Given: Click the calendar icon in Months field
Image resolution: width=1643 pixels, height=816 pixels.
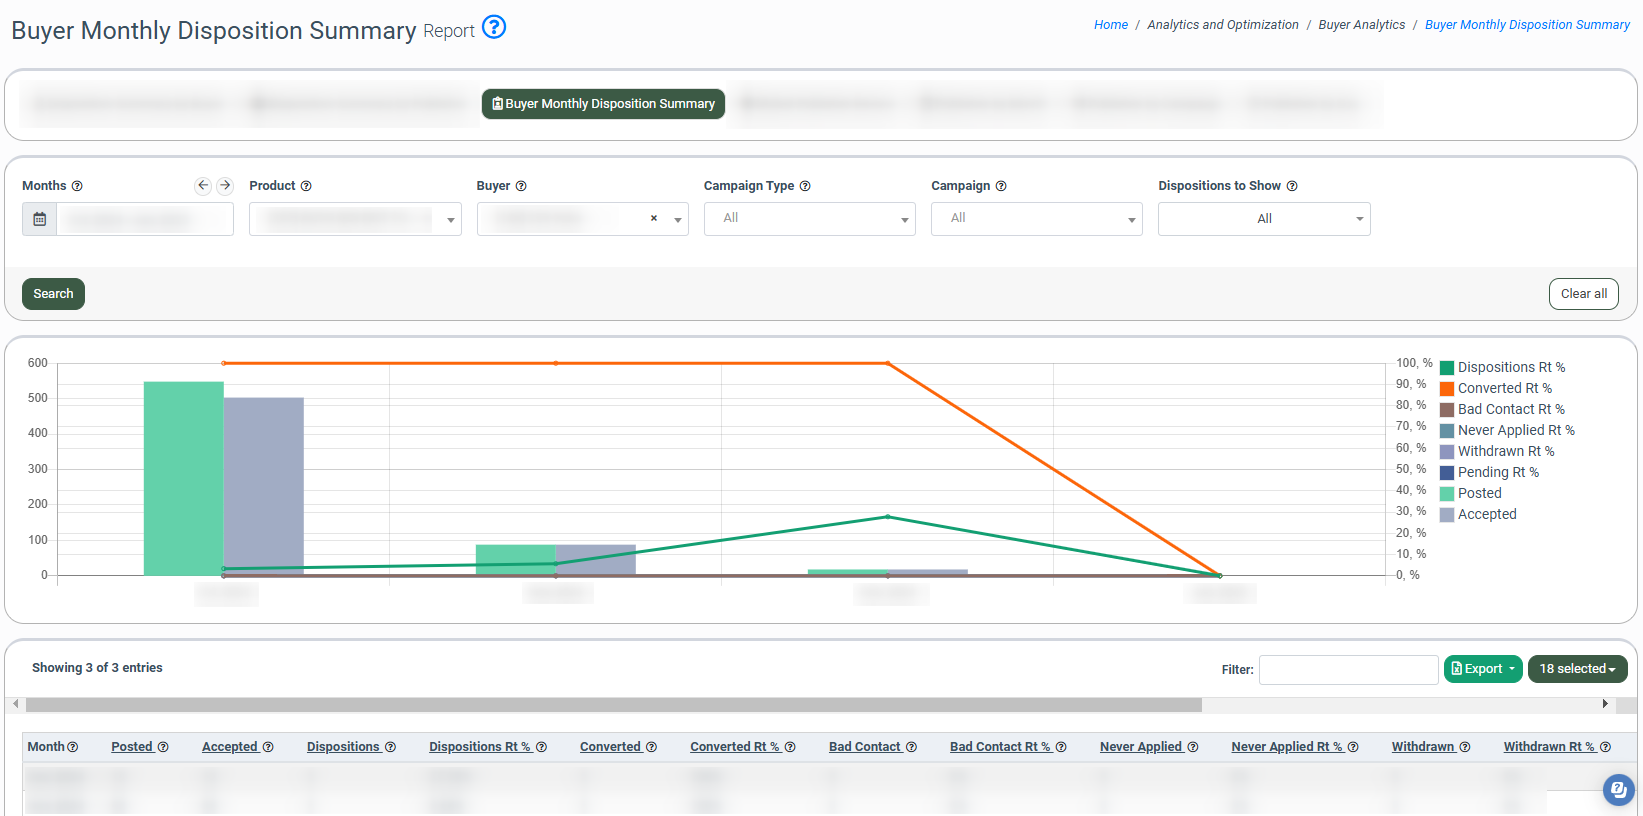Looking at the screenshot, I should point(40,219).
